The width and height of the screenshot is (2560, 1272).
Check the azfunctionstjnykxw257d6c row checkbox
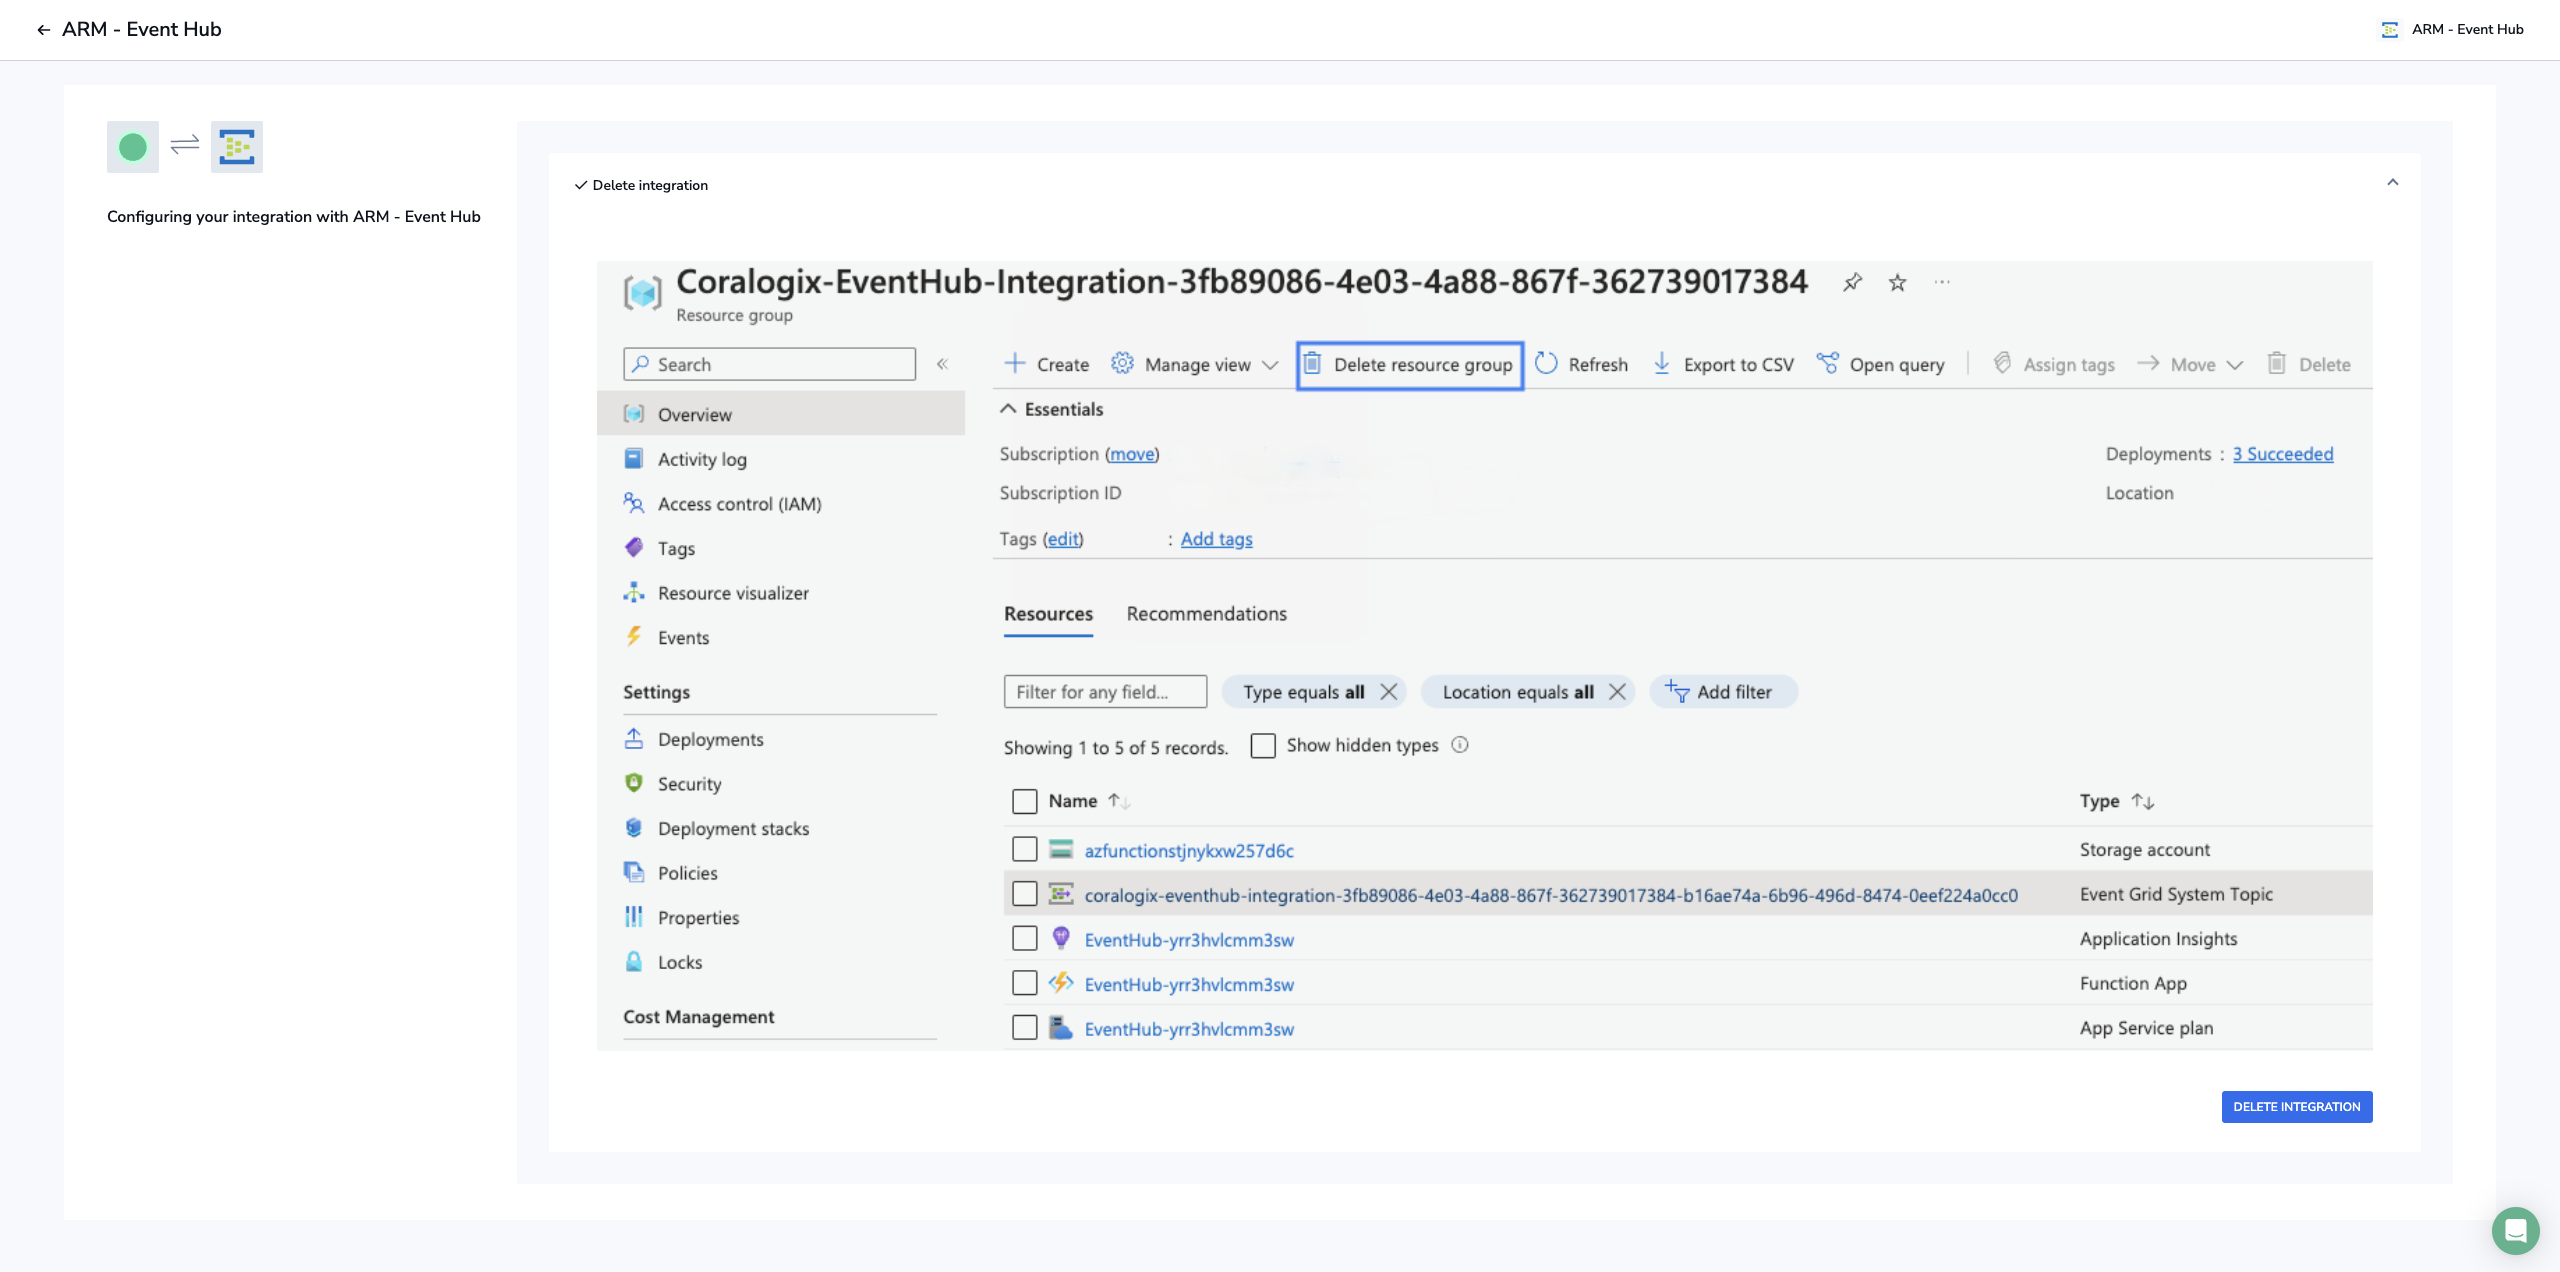click(1025, 849)
